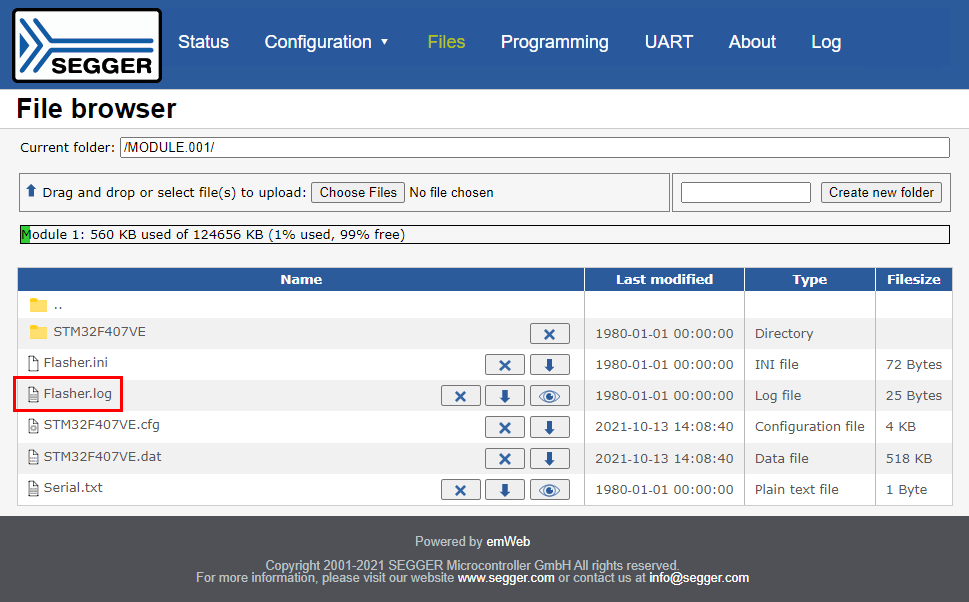Go up to the parent folder (..)
The height and width of the screenshot is (602, 969).
(57, 305)
